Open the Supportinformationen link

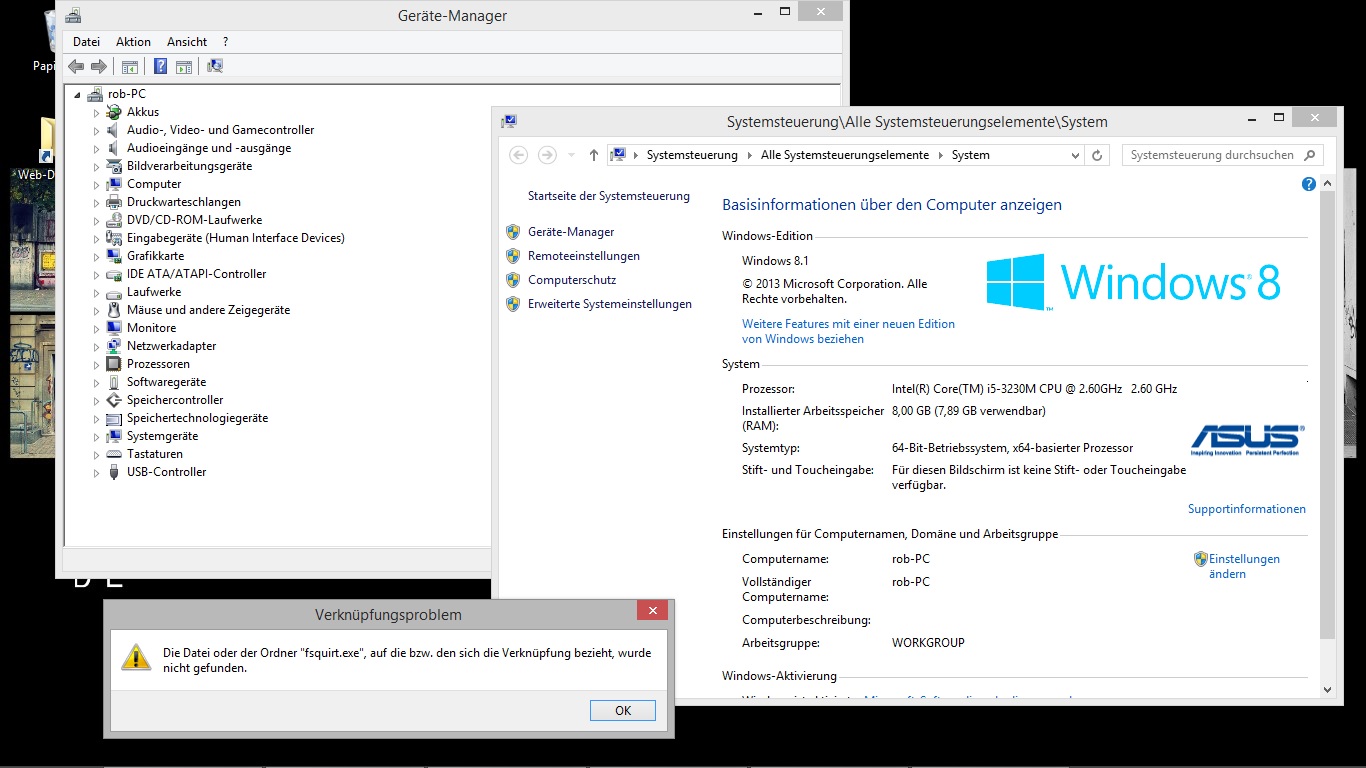click(x=1247, y=509)
